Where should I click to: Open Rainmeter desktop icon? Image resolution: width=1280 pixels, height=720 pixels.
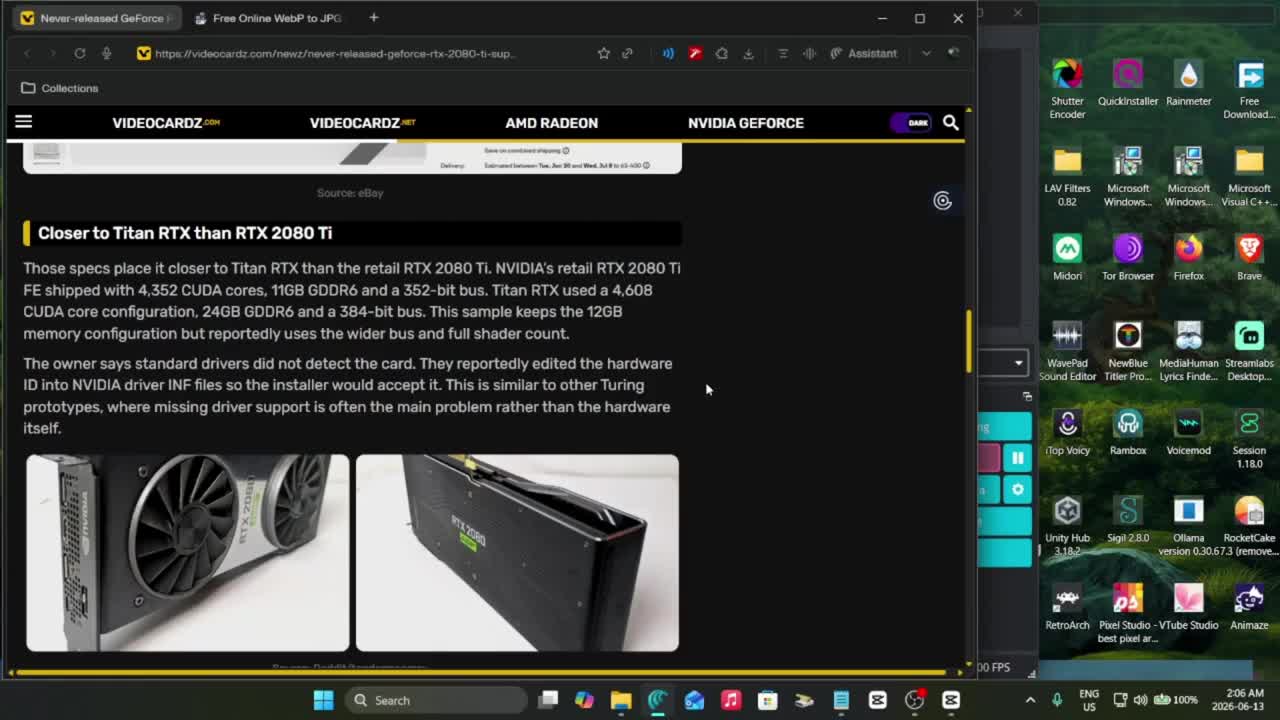pos(1188,83)
